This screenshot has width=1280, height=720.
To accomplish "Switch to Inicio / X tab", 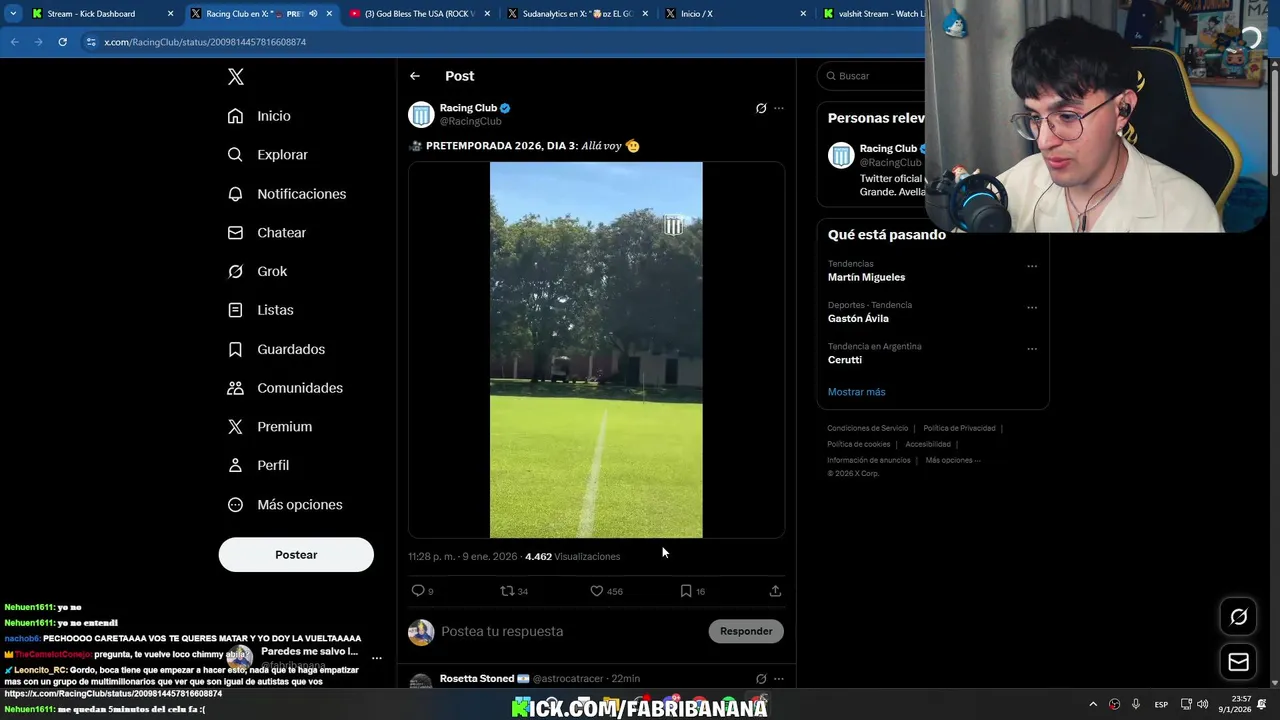I will [736, 14].
